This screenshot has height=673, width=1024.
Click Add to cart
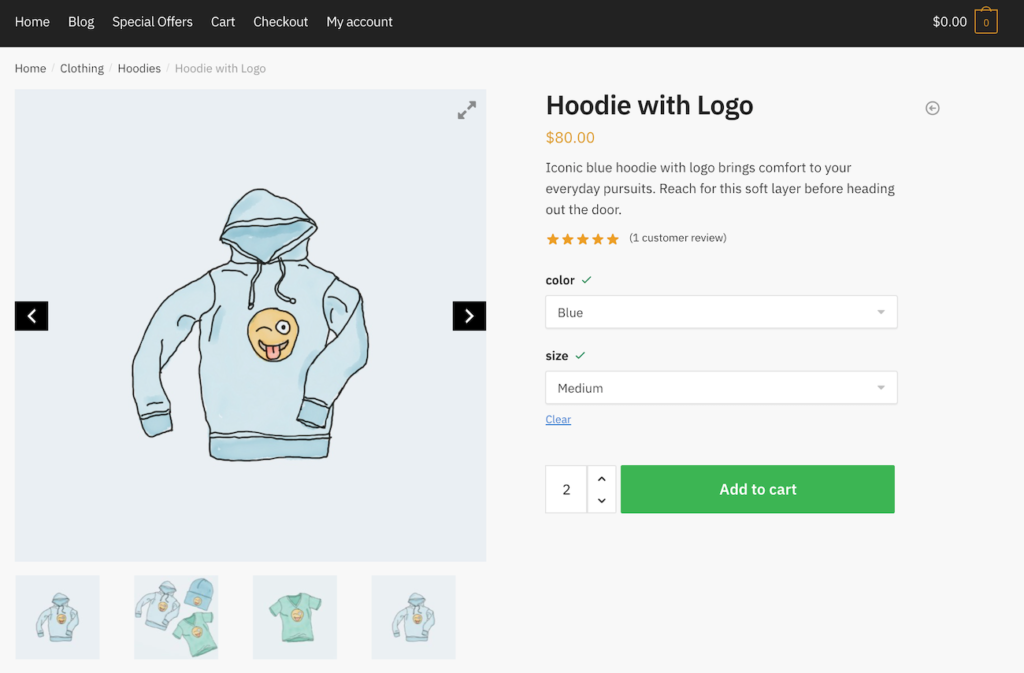pos(757,489)
